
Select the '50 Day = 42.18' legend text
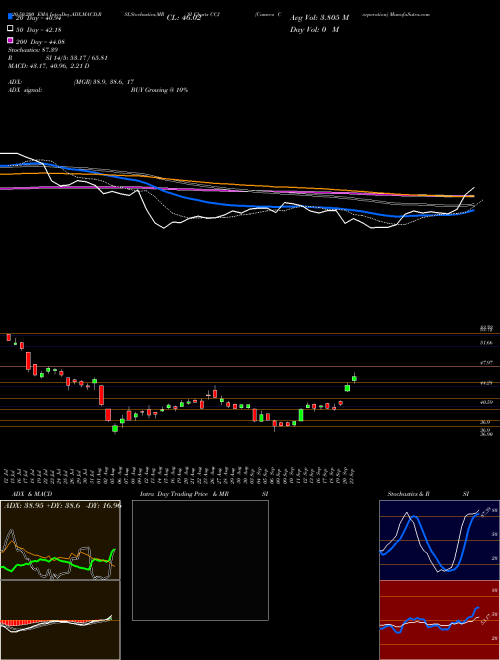coord(37,30)
